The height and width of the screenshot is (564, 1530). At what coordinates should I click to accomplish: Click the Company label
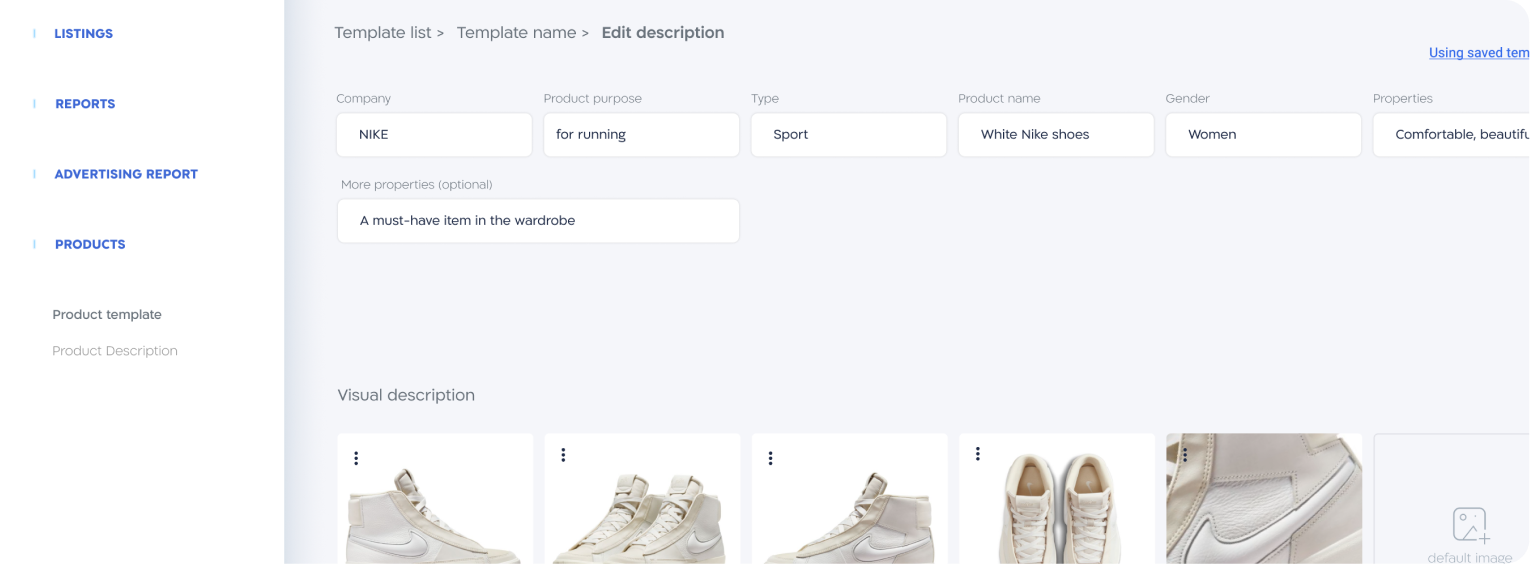click(364, 98)
